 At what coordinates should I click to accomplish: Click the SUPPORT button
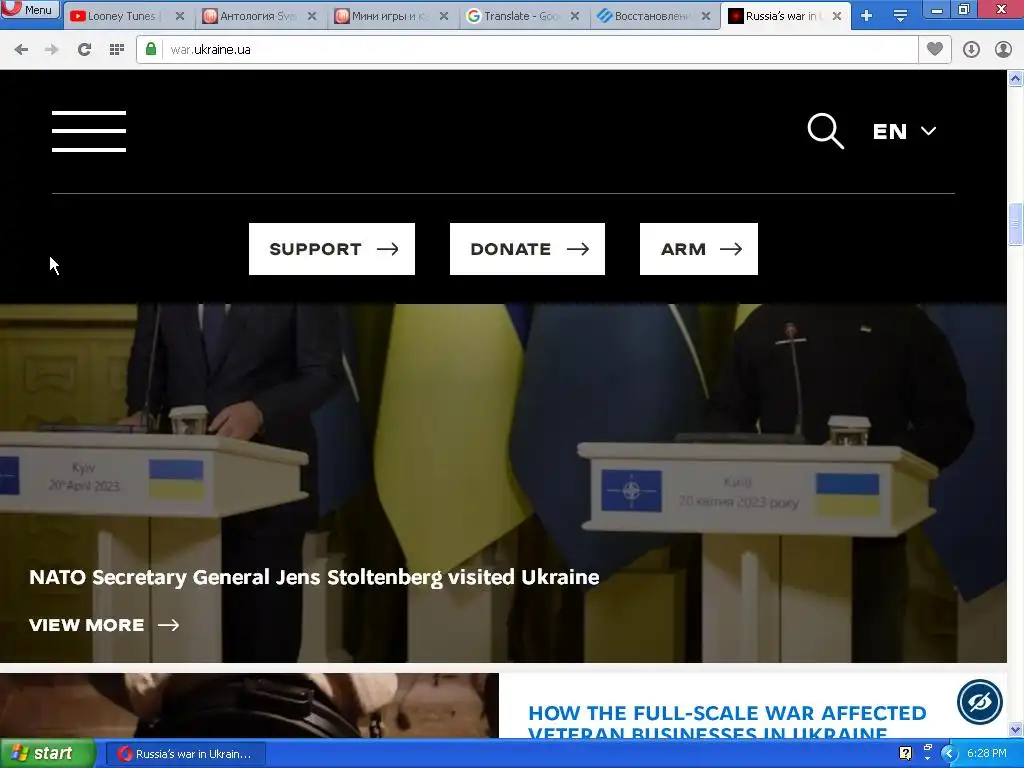coord(332,249)
